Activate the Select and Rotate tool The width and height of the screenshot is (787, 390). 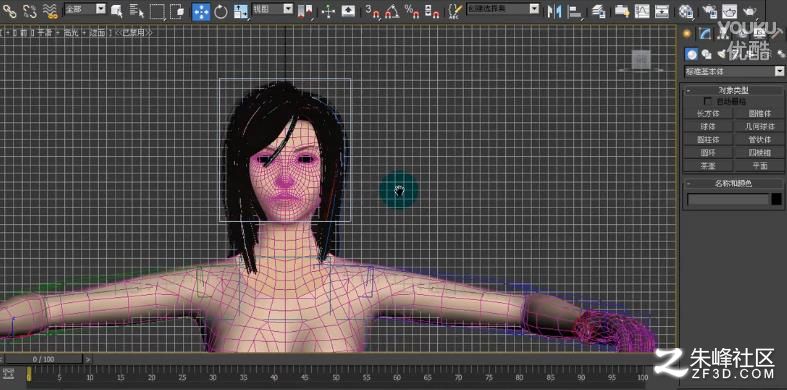[x=221, y=11]
